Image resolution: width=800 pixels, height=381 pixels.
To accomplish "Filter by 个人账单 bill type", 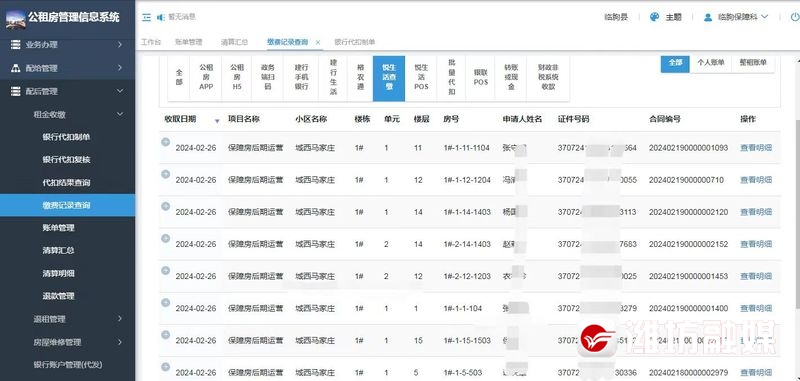I will point(711,63).
